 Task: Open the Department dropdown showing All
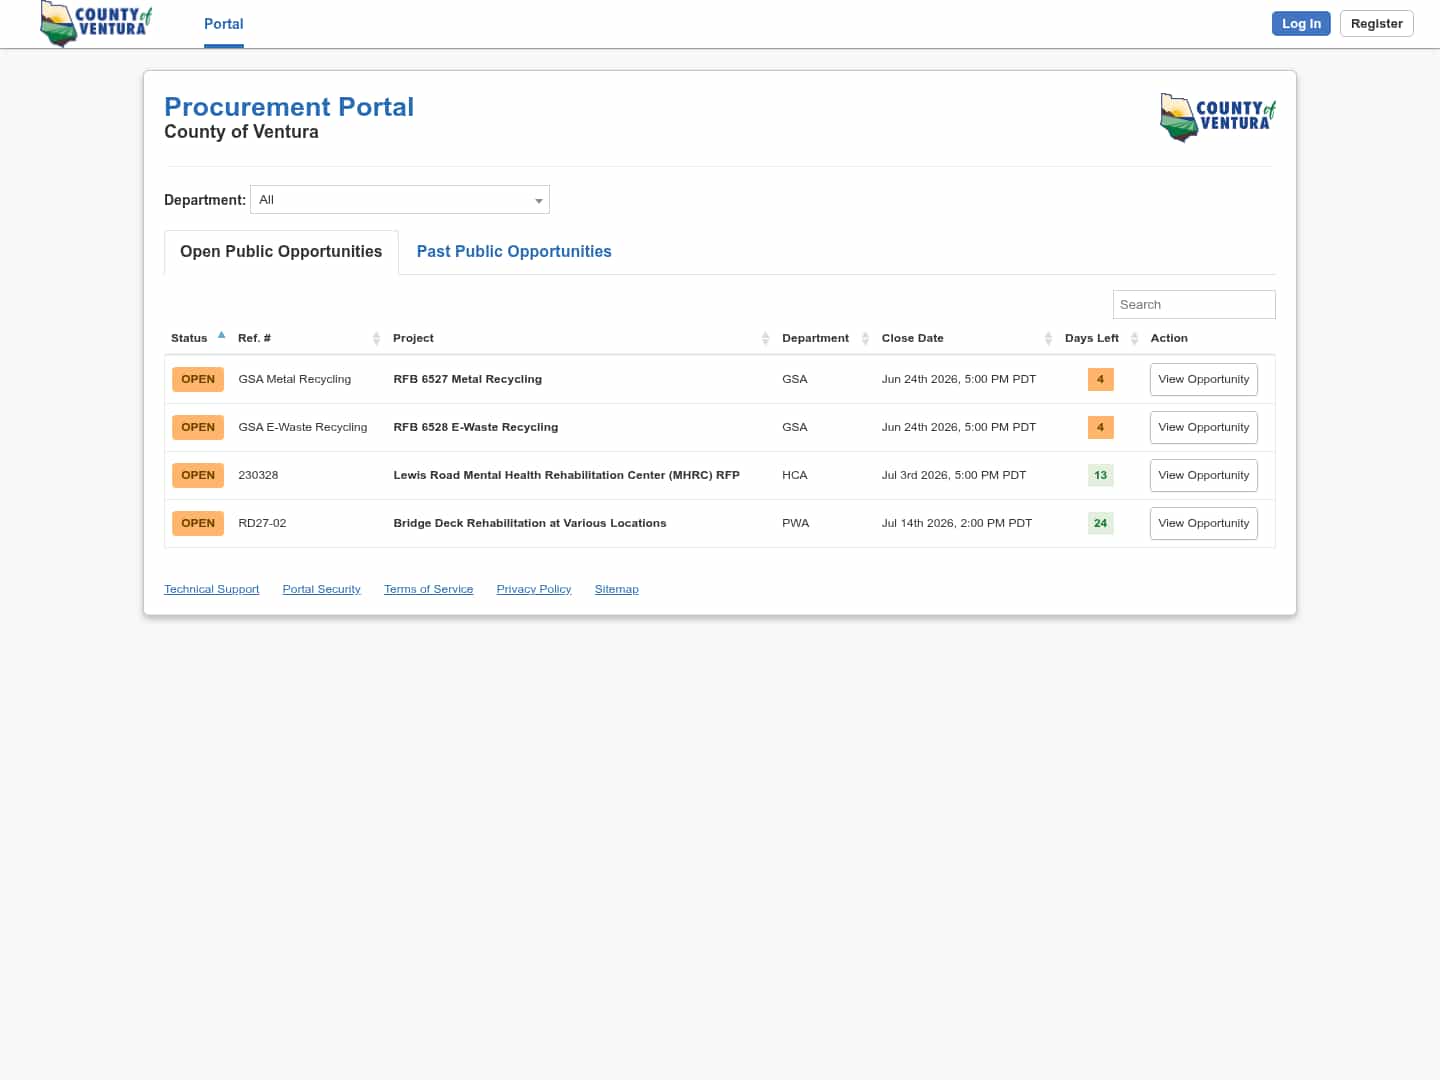(x=400, y=200)
